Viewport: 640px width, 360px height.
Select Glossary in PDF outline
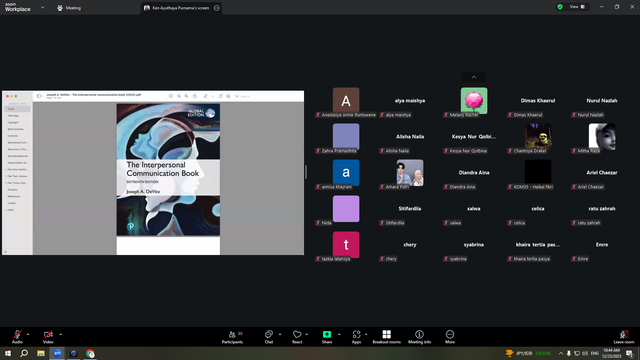pos(12,189)
